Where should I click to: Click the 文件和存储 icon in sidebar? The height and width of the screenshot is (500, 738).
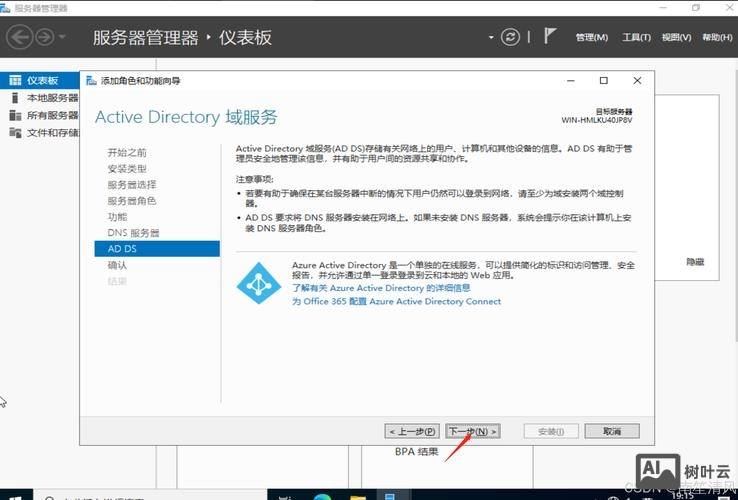15,133
